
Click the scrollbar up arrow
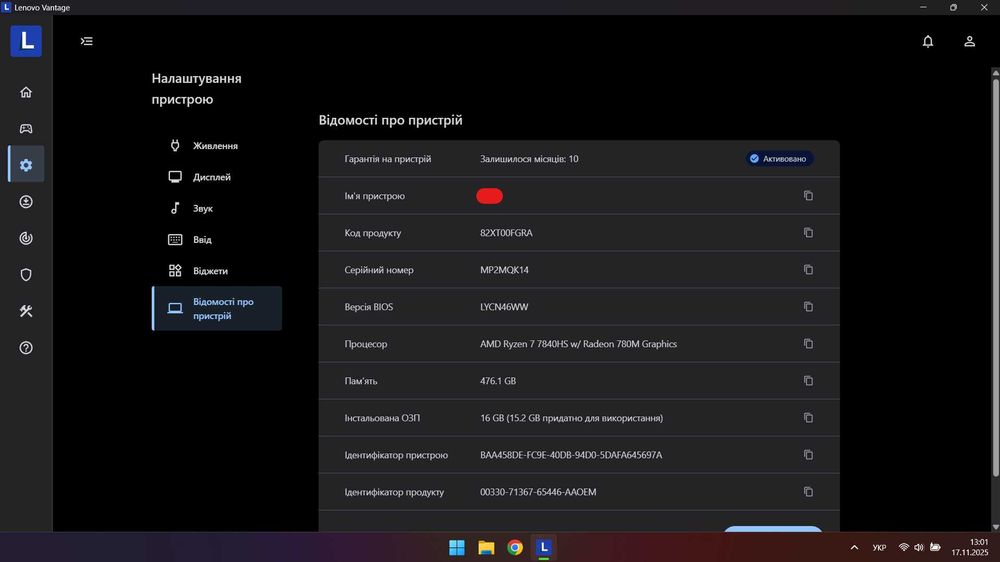coord(996,73)
